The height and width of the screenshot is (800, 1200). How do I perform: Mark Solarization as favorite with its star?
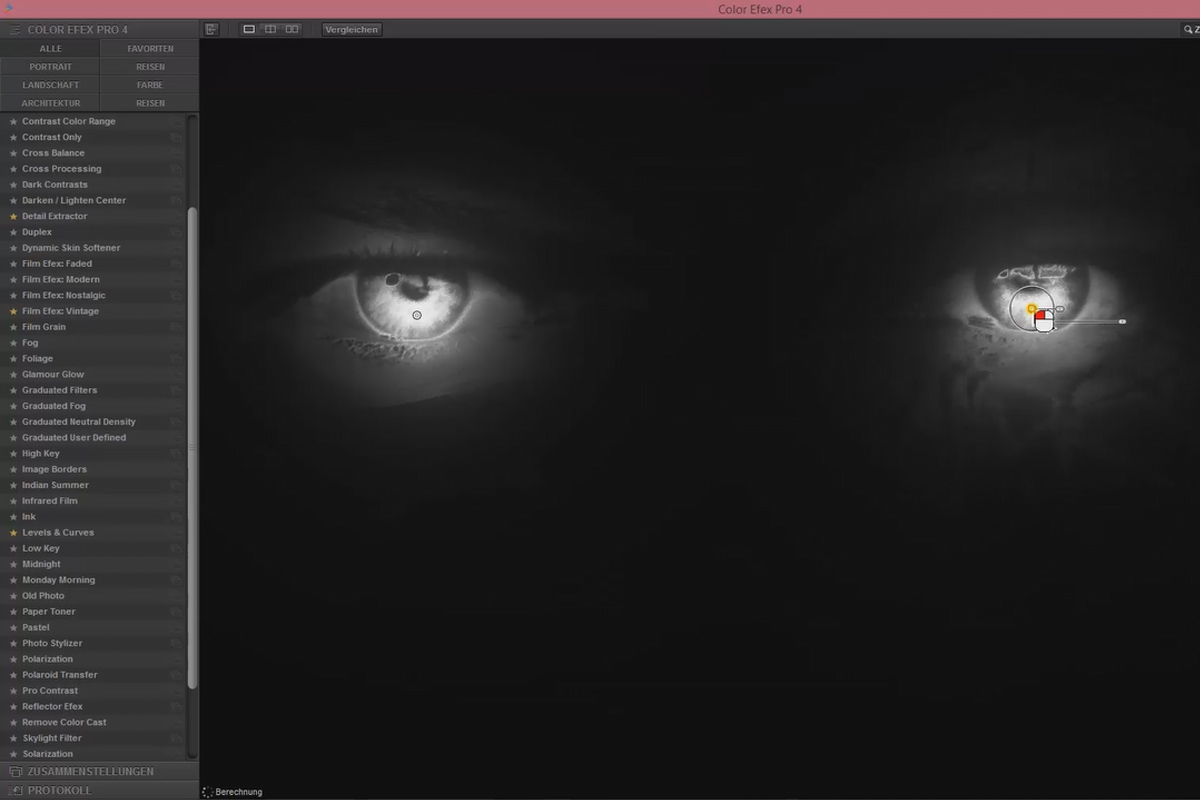click(13, 754)
